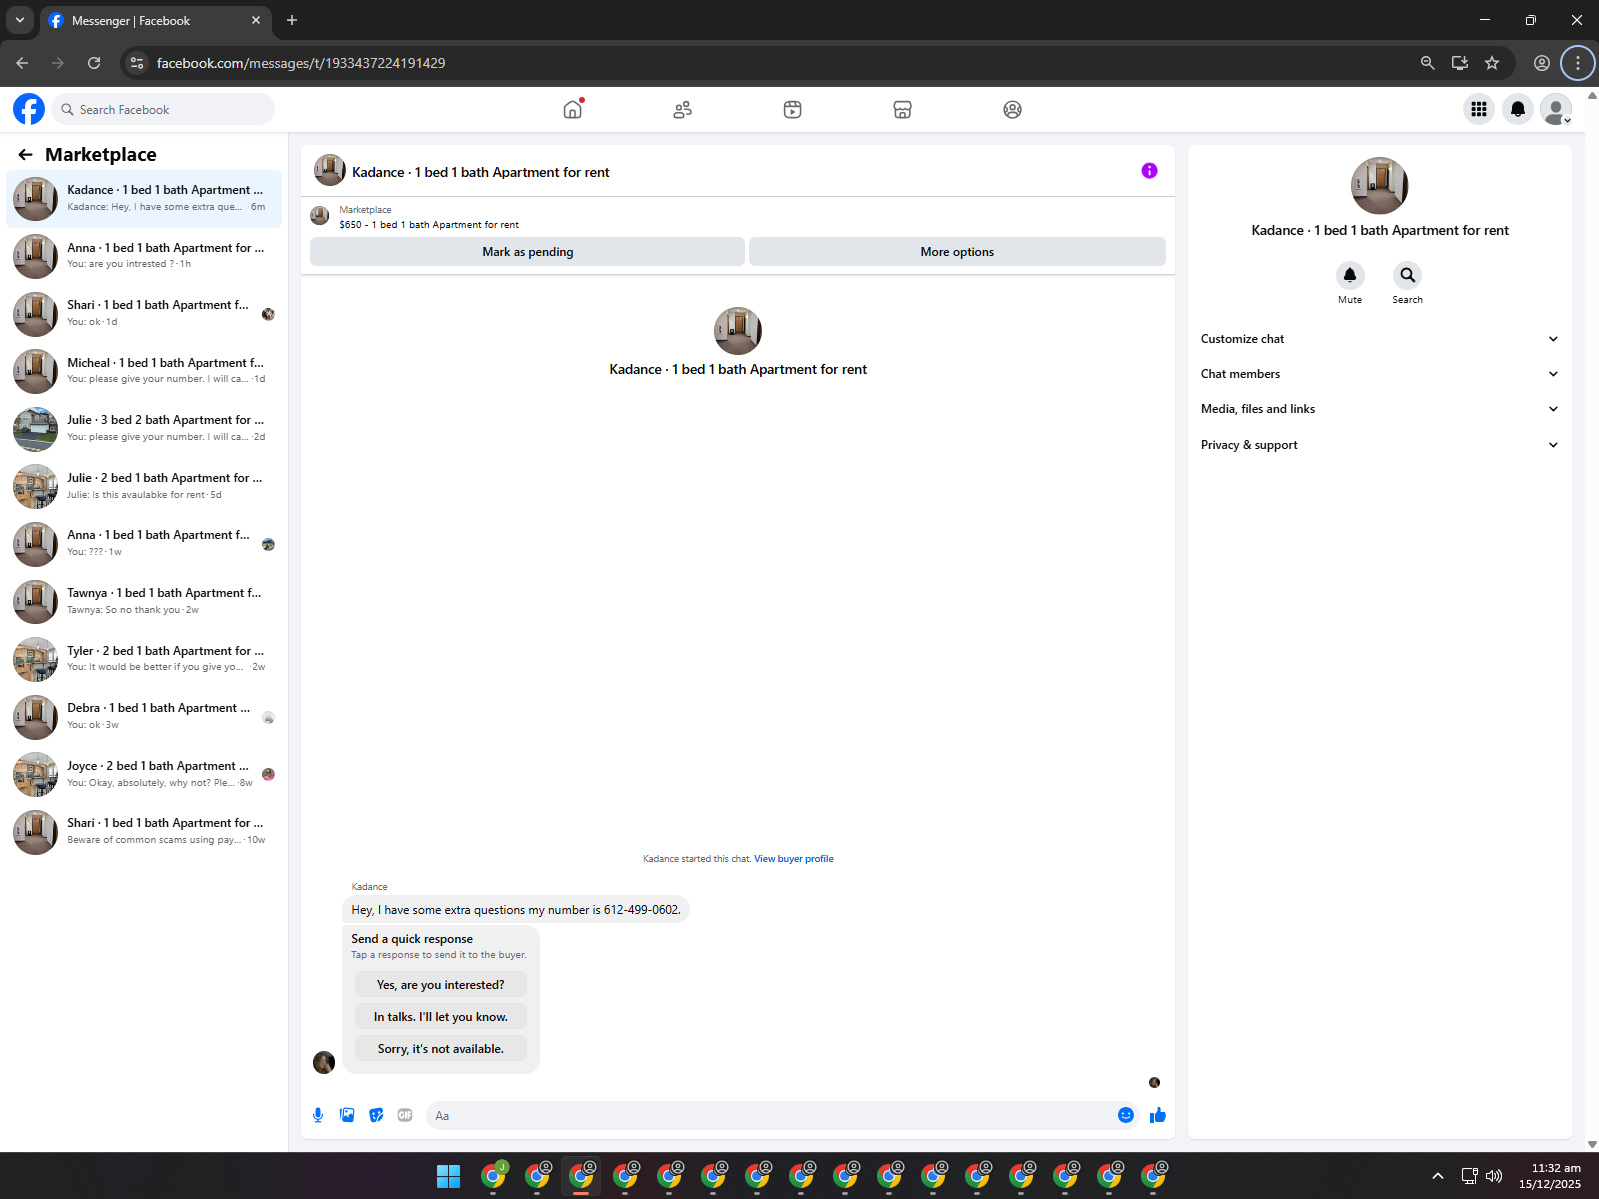This screenshot has width=1599, height=1199.
Task: Focus the Search Facebook field
Action: [163, 109]
